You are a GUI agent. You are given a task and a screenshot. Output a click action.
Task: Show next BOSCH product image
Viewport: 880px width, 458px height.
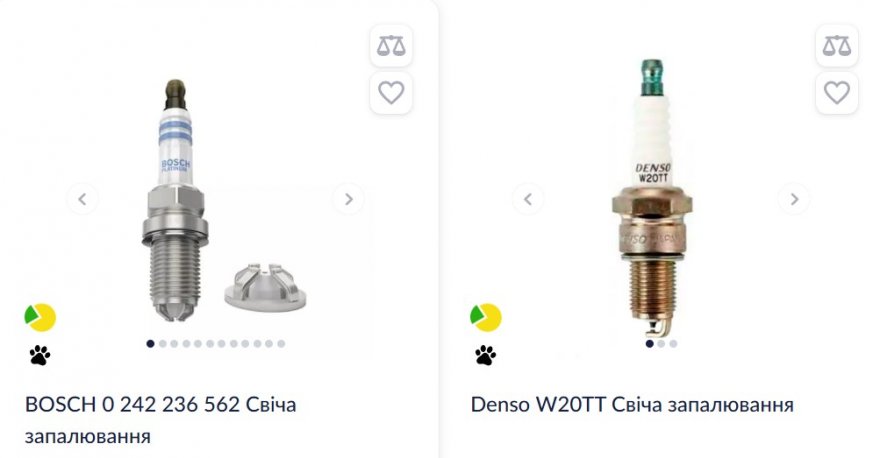[x=349, y=199]
